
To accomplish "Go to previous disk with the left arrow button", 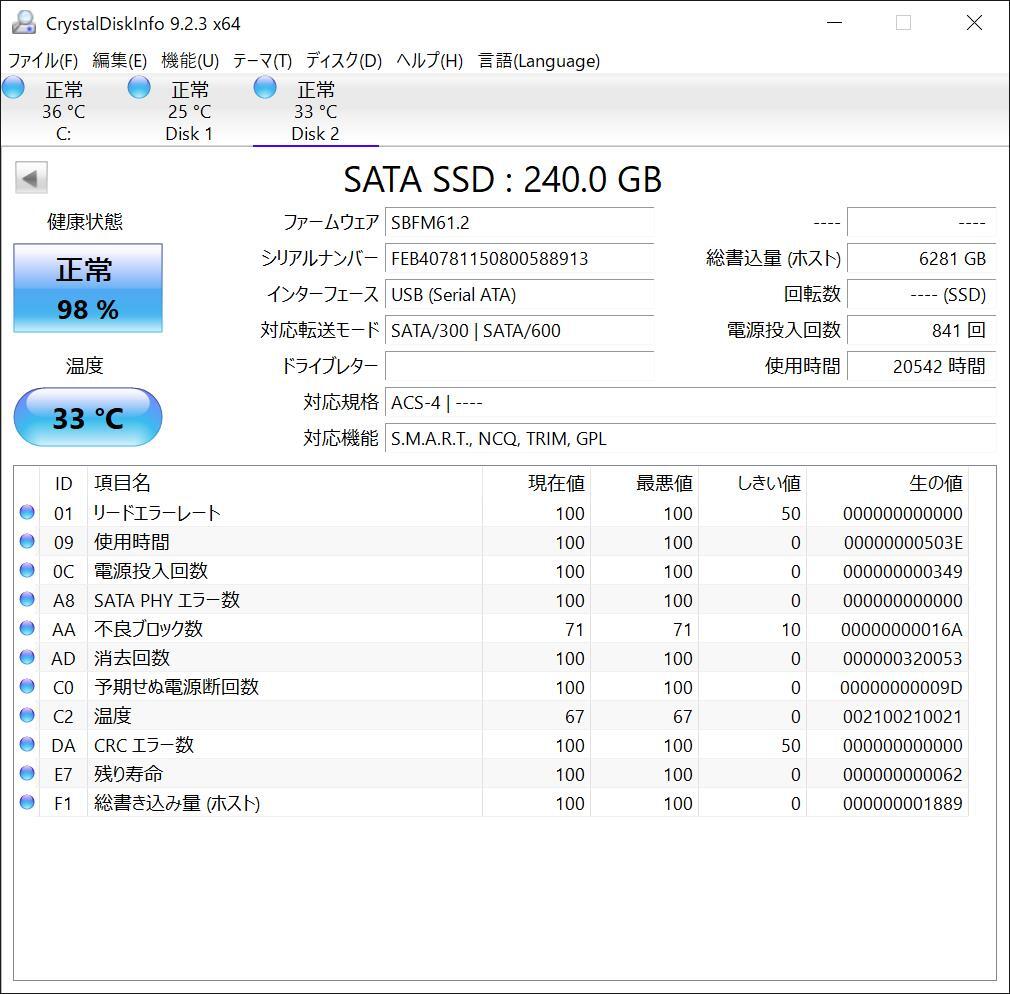I will click(31, 178).
